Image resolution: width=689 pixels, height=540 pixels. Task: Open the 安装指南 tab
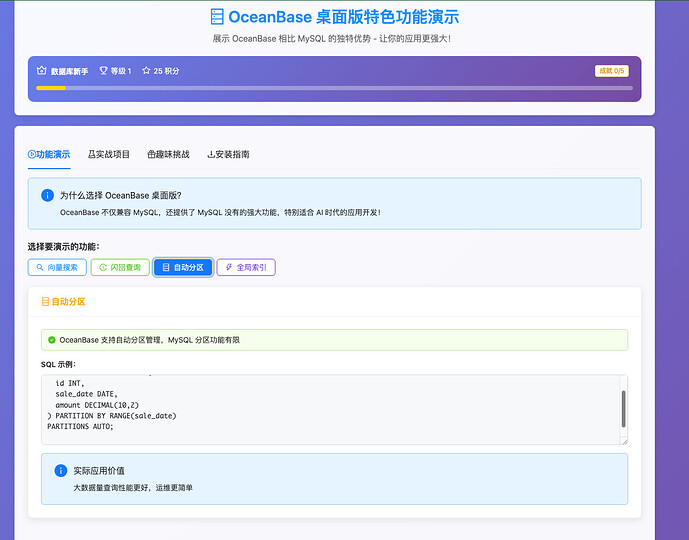tap(228, 154)
